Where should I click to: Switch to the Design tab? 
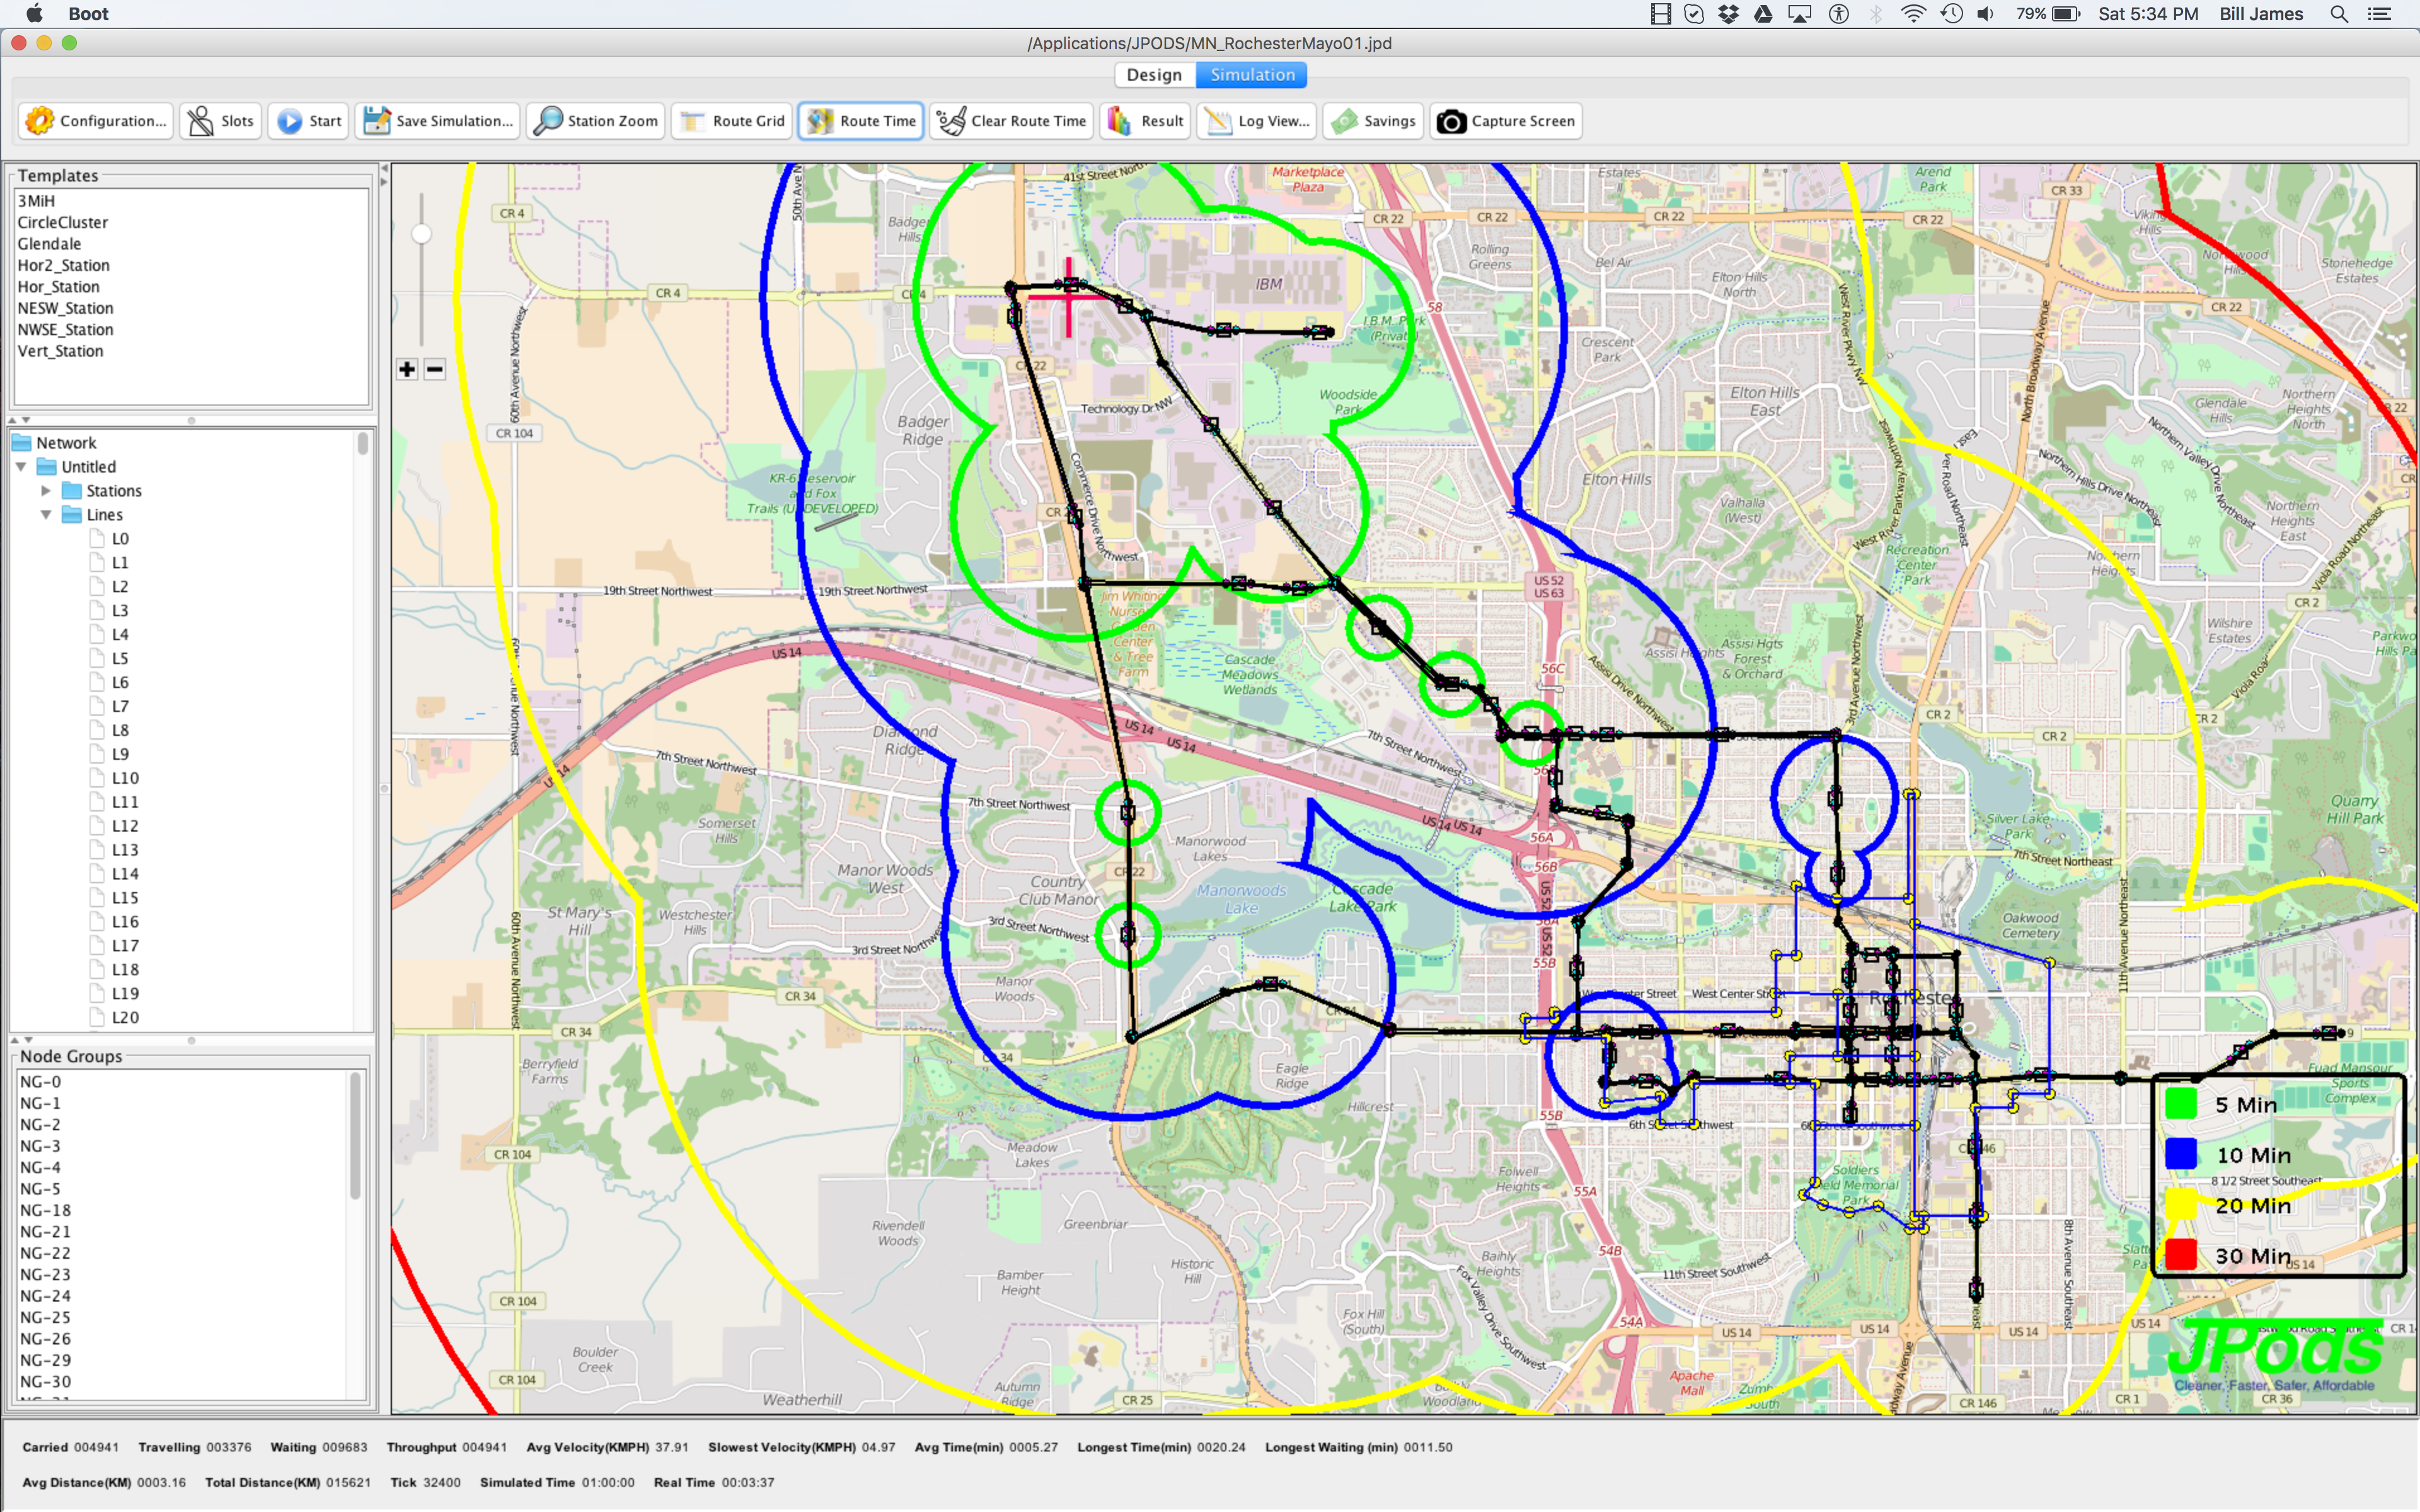coord(1154,75)
